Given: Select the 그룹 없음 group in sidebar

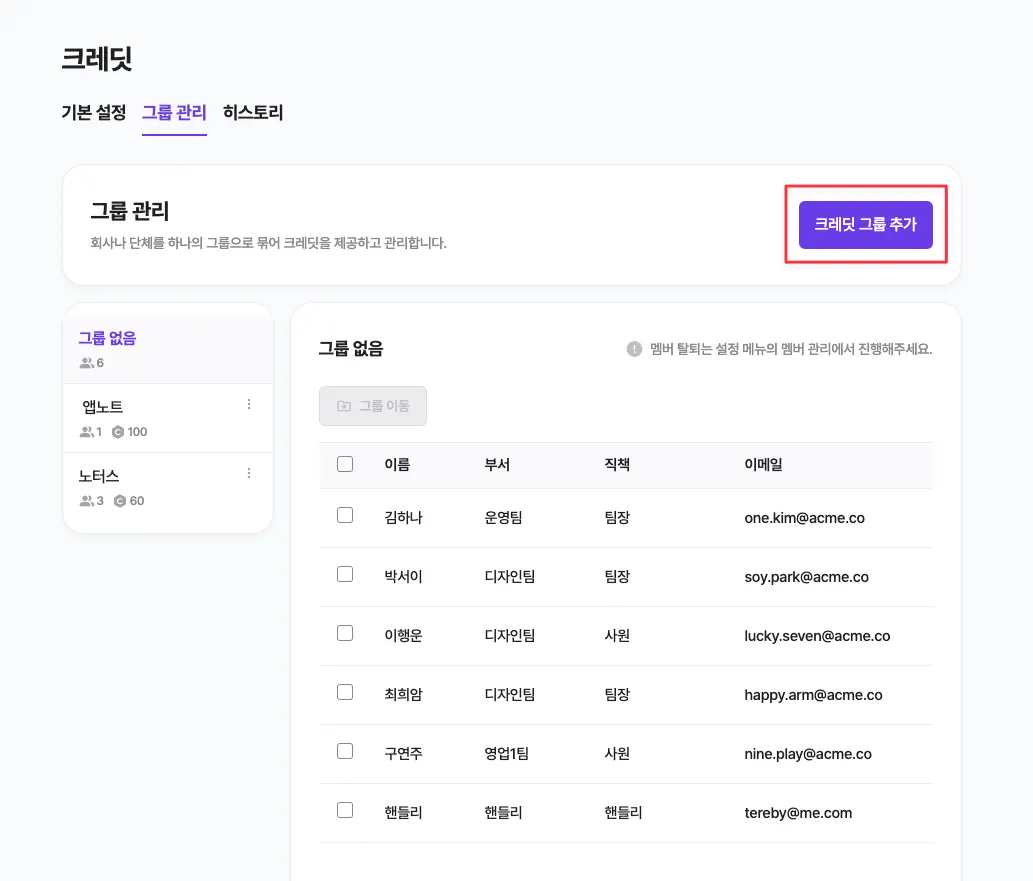Looking at the screenshot, I should point(107,339).
